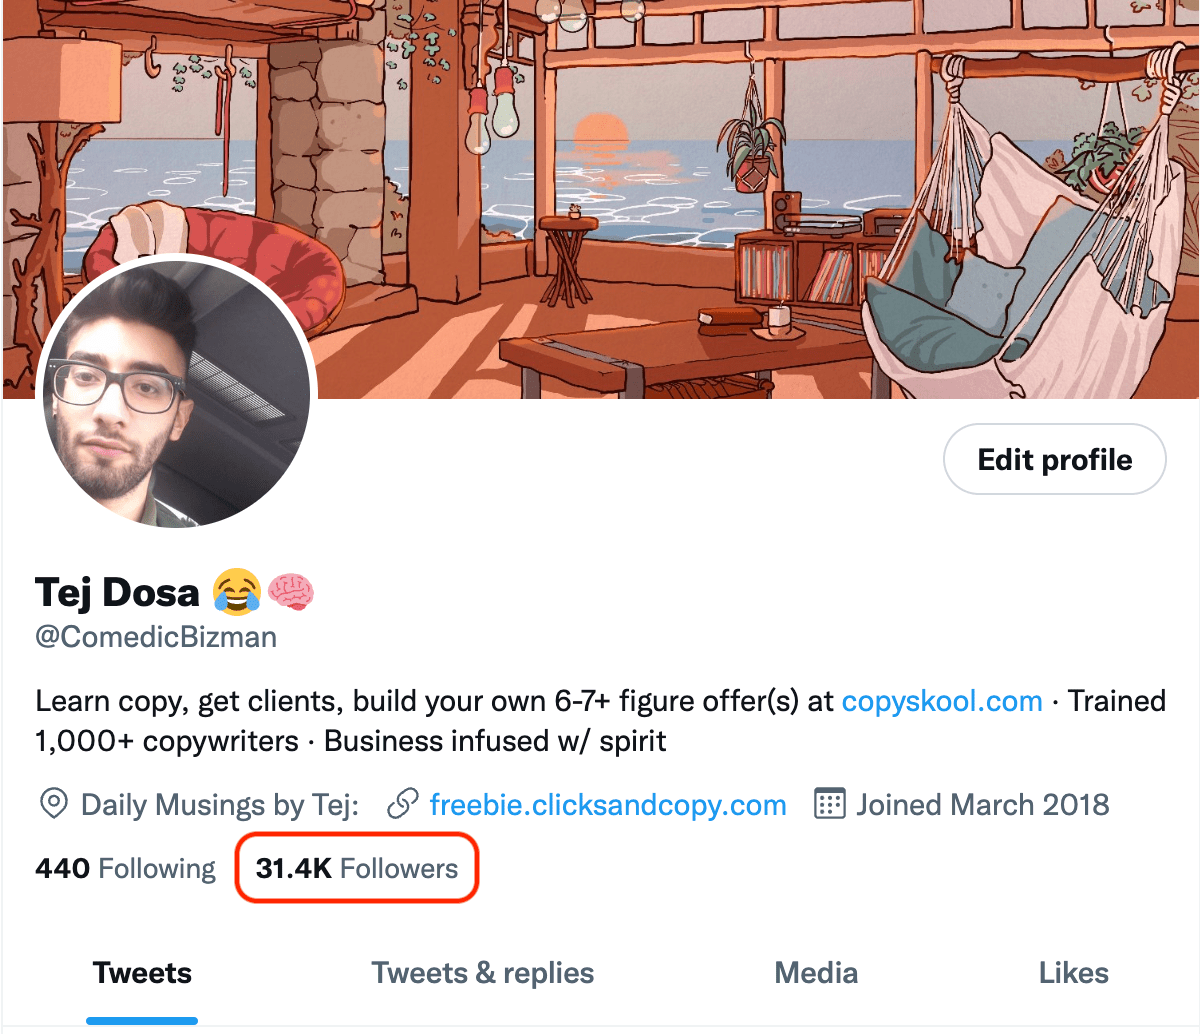Viewport: 1200px width, 1034px height.
Task: Click the Edit profile button
Action: [x=1055, y=460]
